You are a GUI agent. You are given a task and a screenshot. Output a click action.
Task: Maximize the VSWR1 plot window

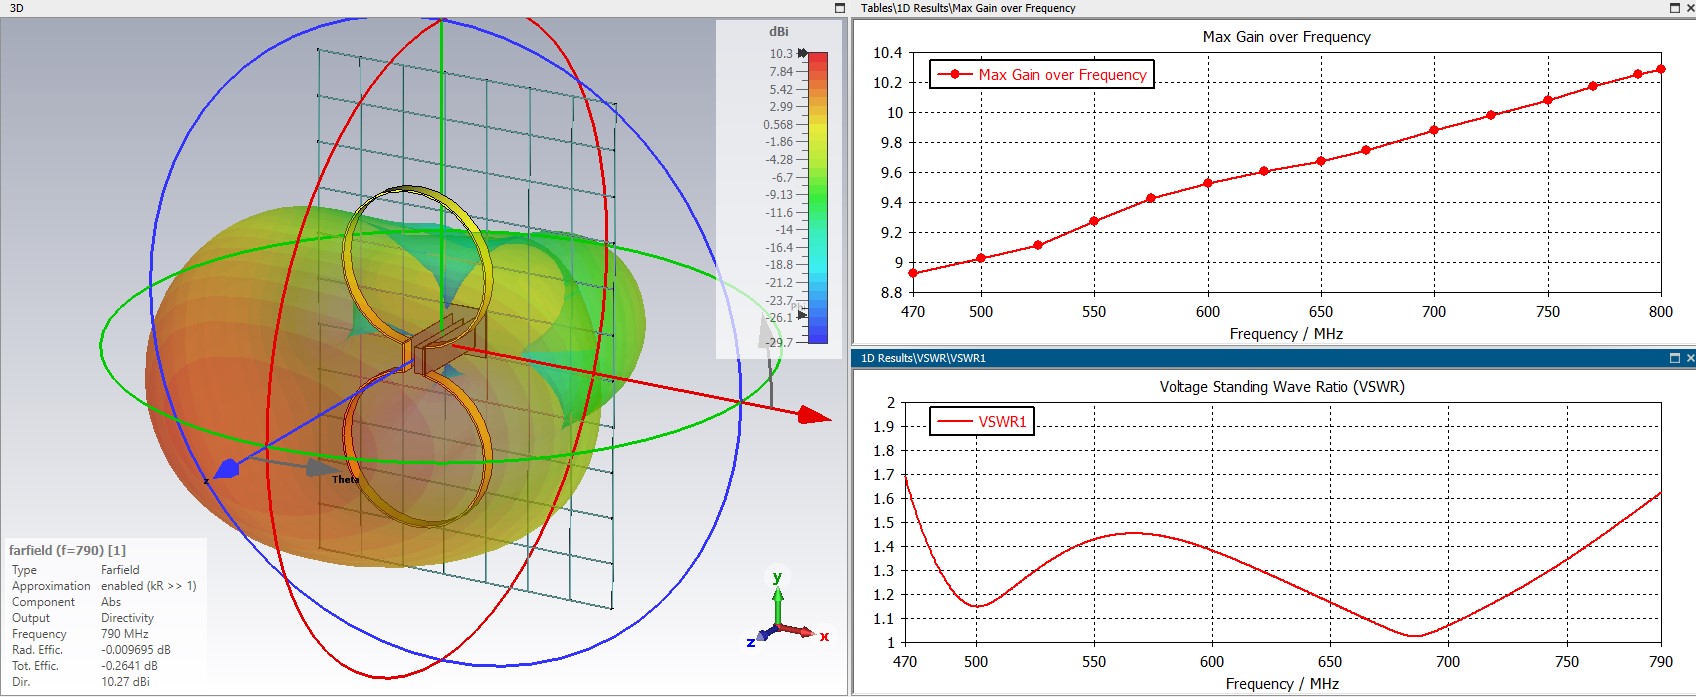[1675, 358]
